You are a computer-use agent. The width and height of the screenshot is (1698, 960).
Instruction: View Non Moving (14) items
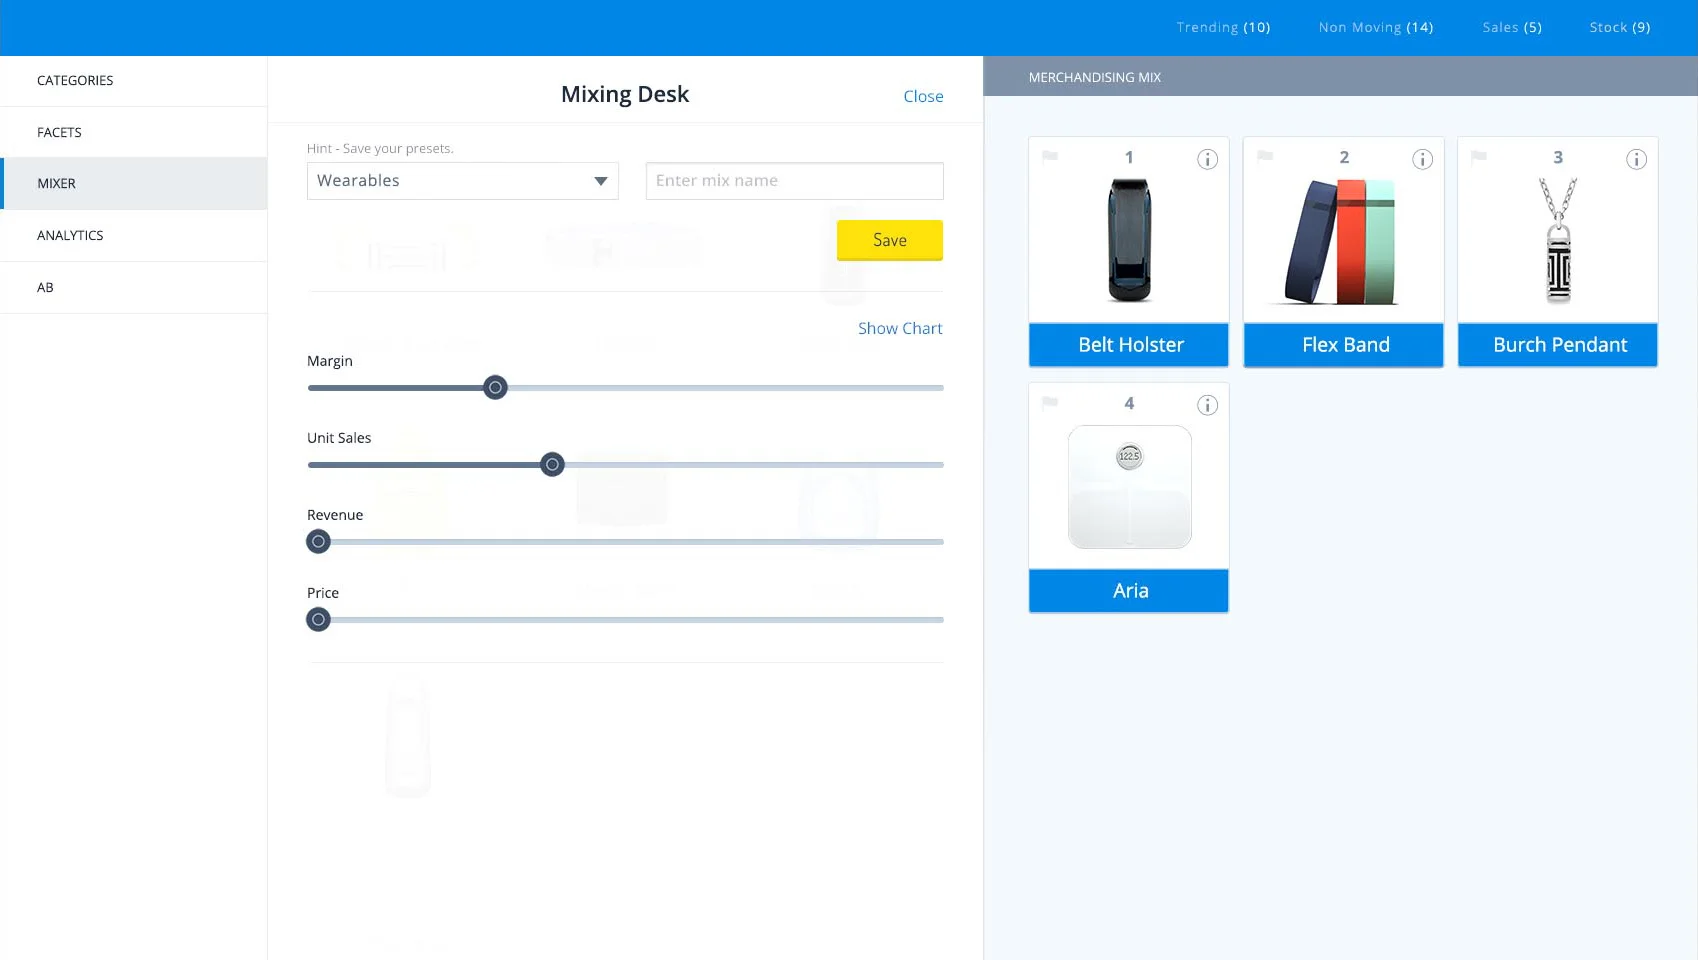1376,27
